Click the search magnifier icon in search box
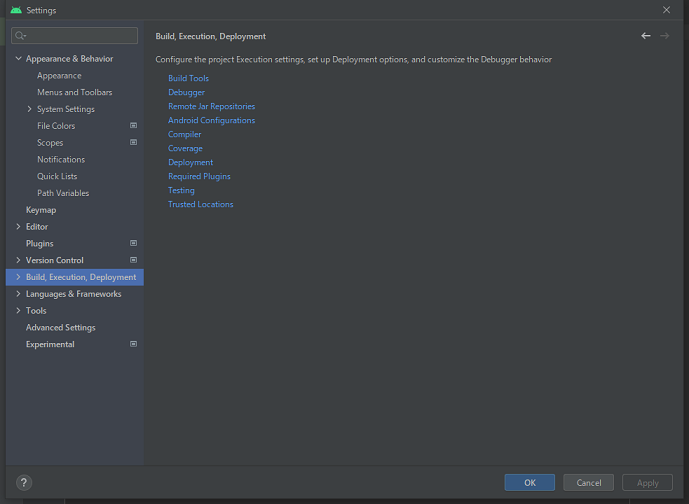Image resolution: width=689 pixels, height=504 pixels. [20, 36]
